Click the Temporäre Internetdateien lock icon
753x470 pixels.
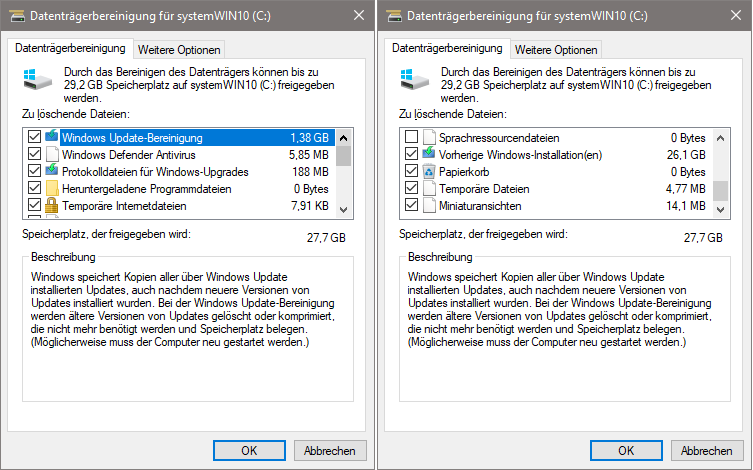click(x=51, y=206)
